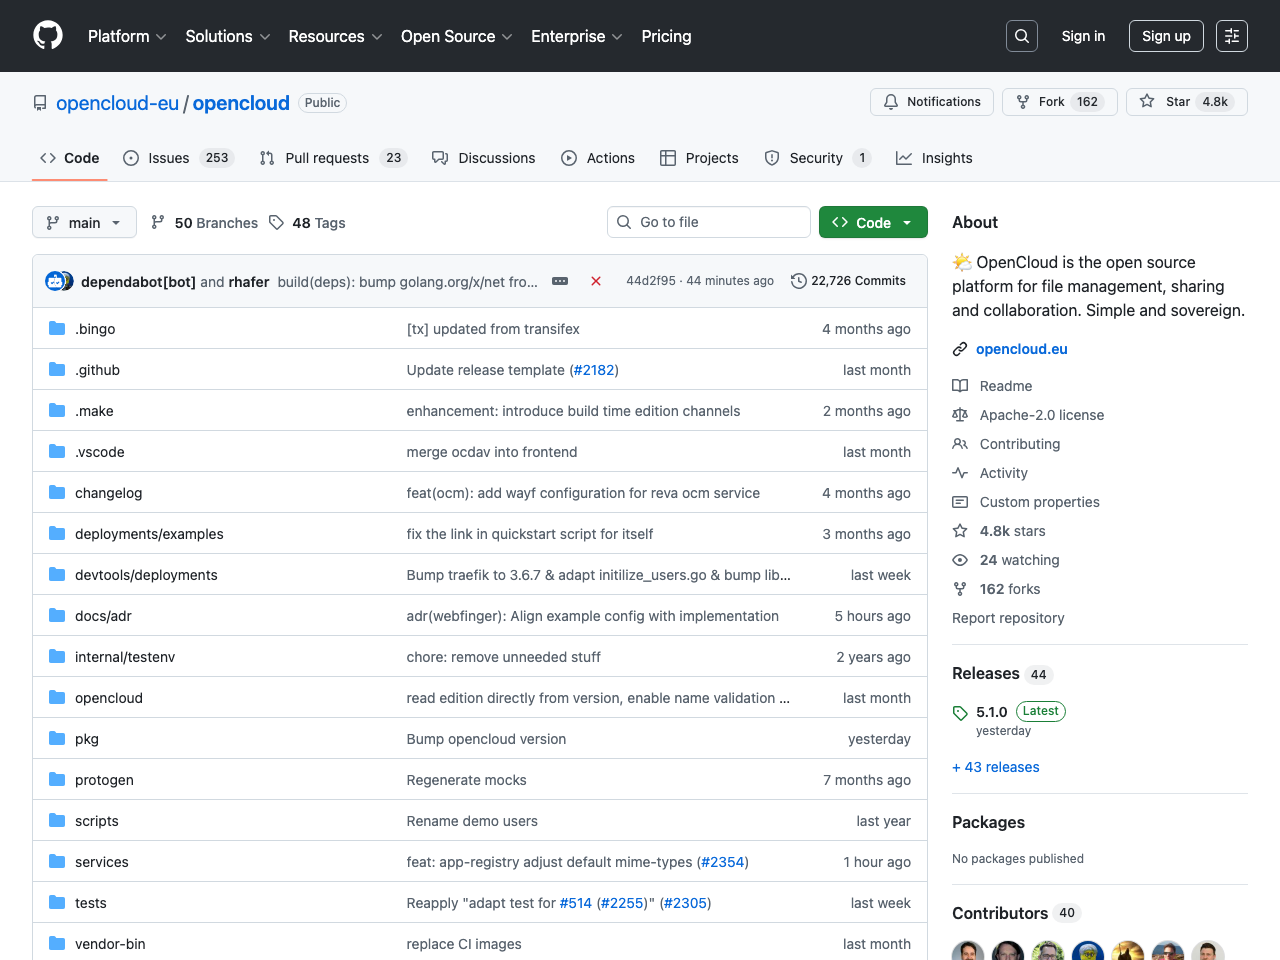Image resolution: width=1280 pixels, height=960 pixels.
Task: Click the GitHub logo in the header
Action: tap(47, 35)
